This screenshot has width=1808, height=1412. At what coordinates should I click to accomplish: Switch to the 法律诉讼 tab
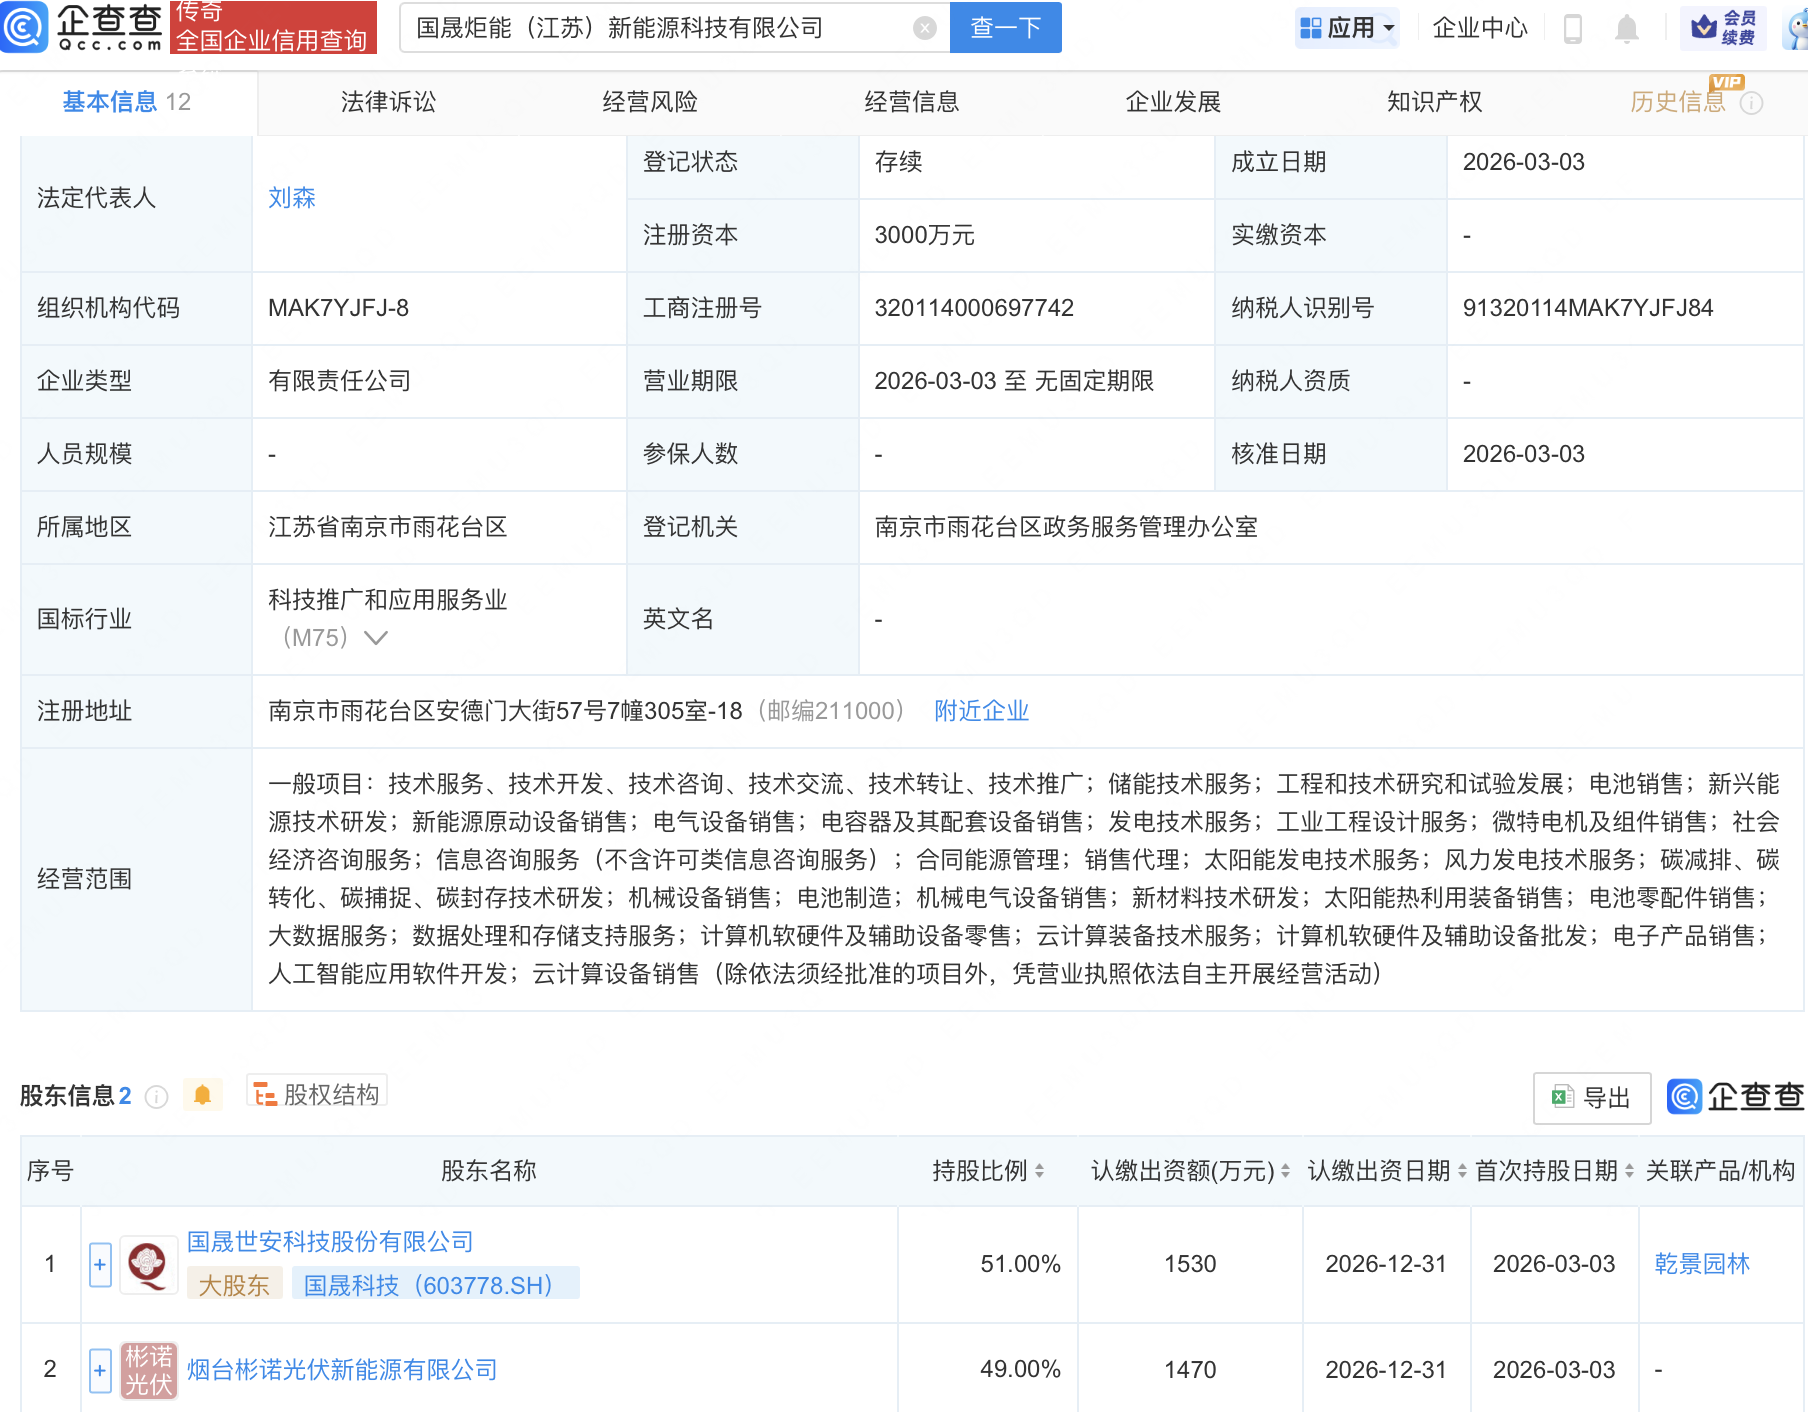[x=388, y=101]
